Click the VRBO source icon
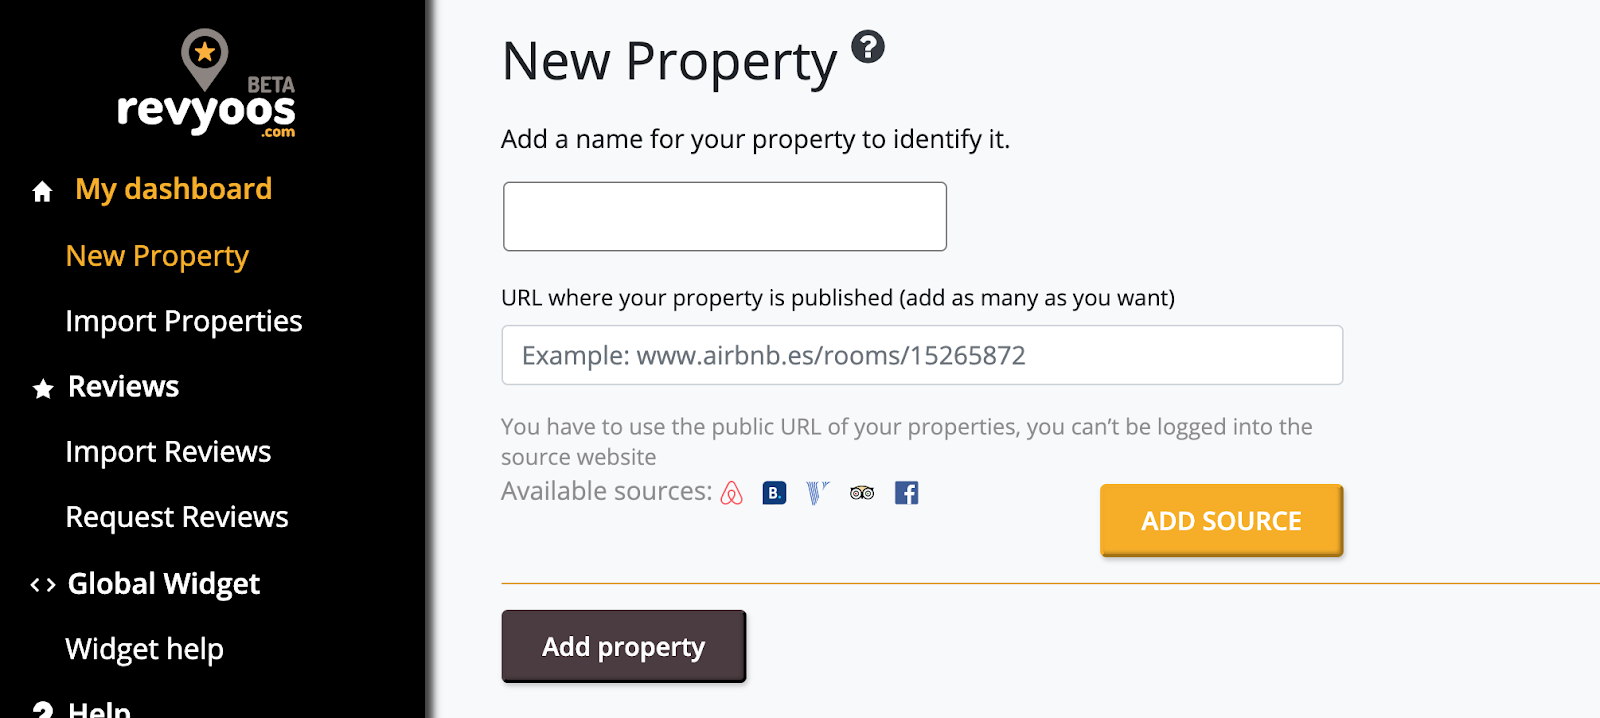Viewport: 1600px width, 718px height. pyautogui.click(x=818, y=493)
